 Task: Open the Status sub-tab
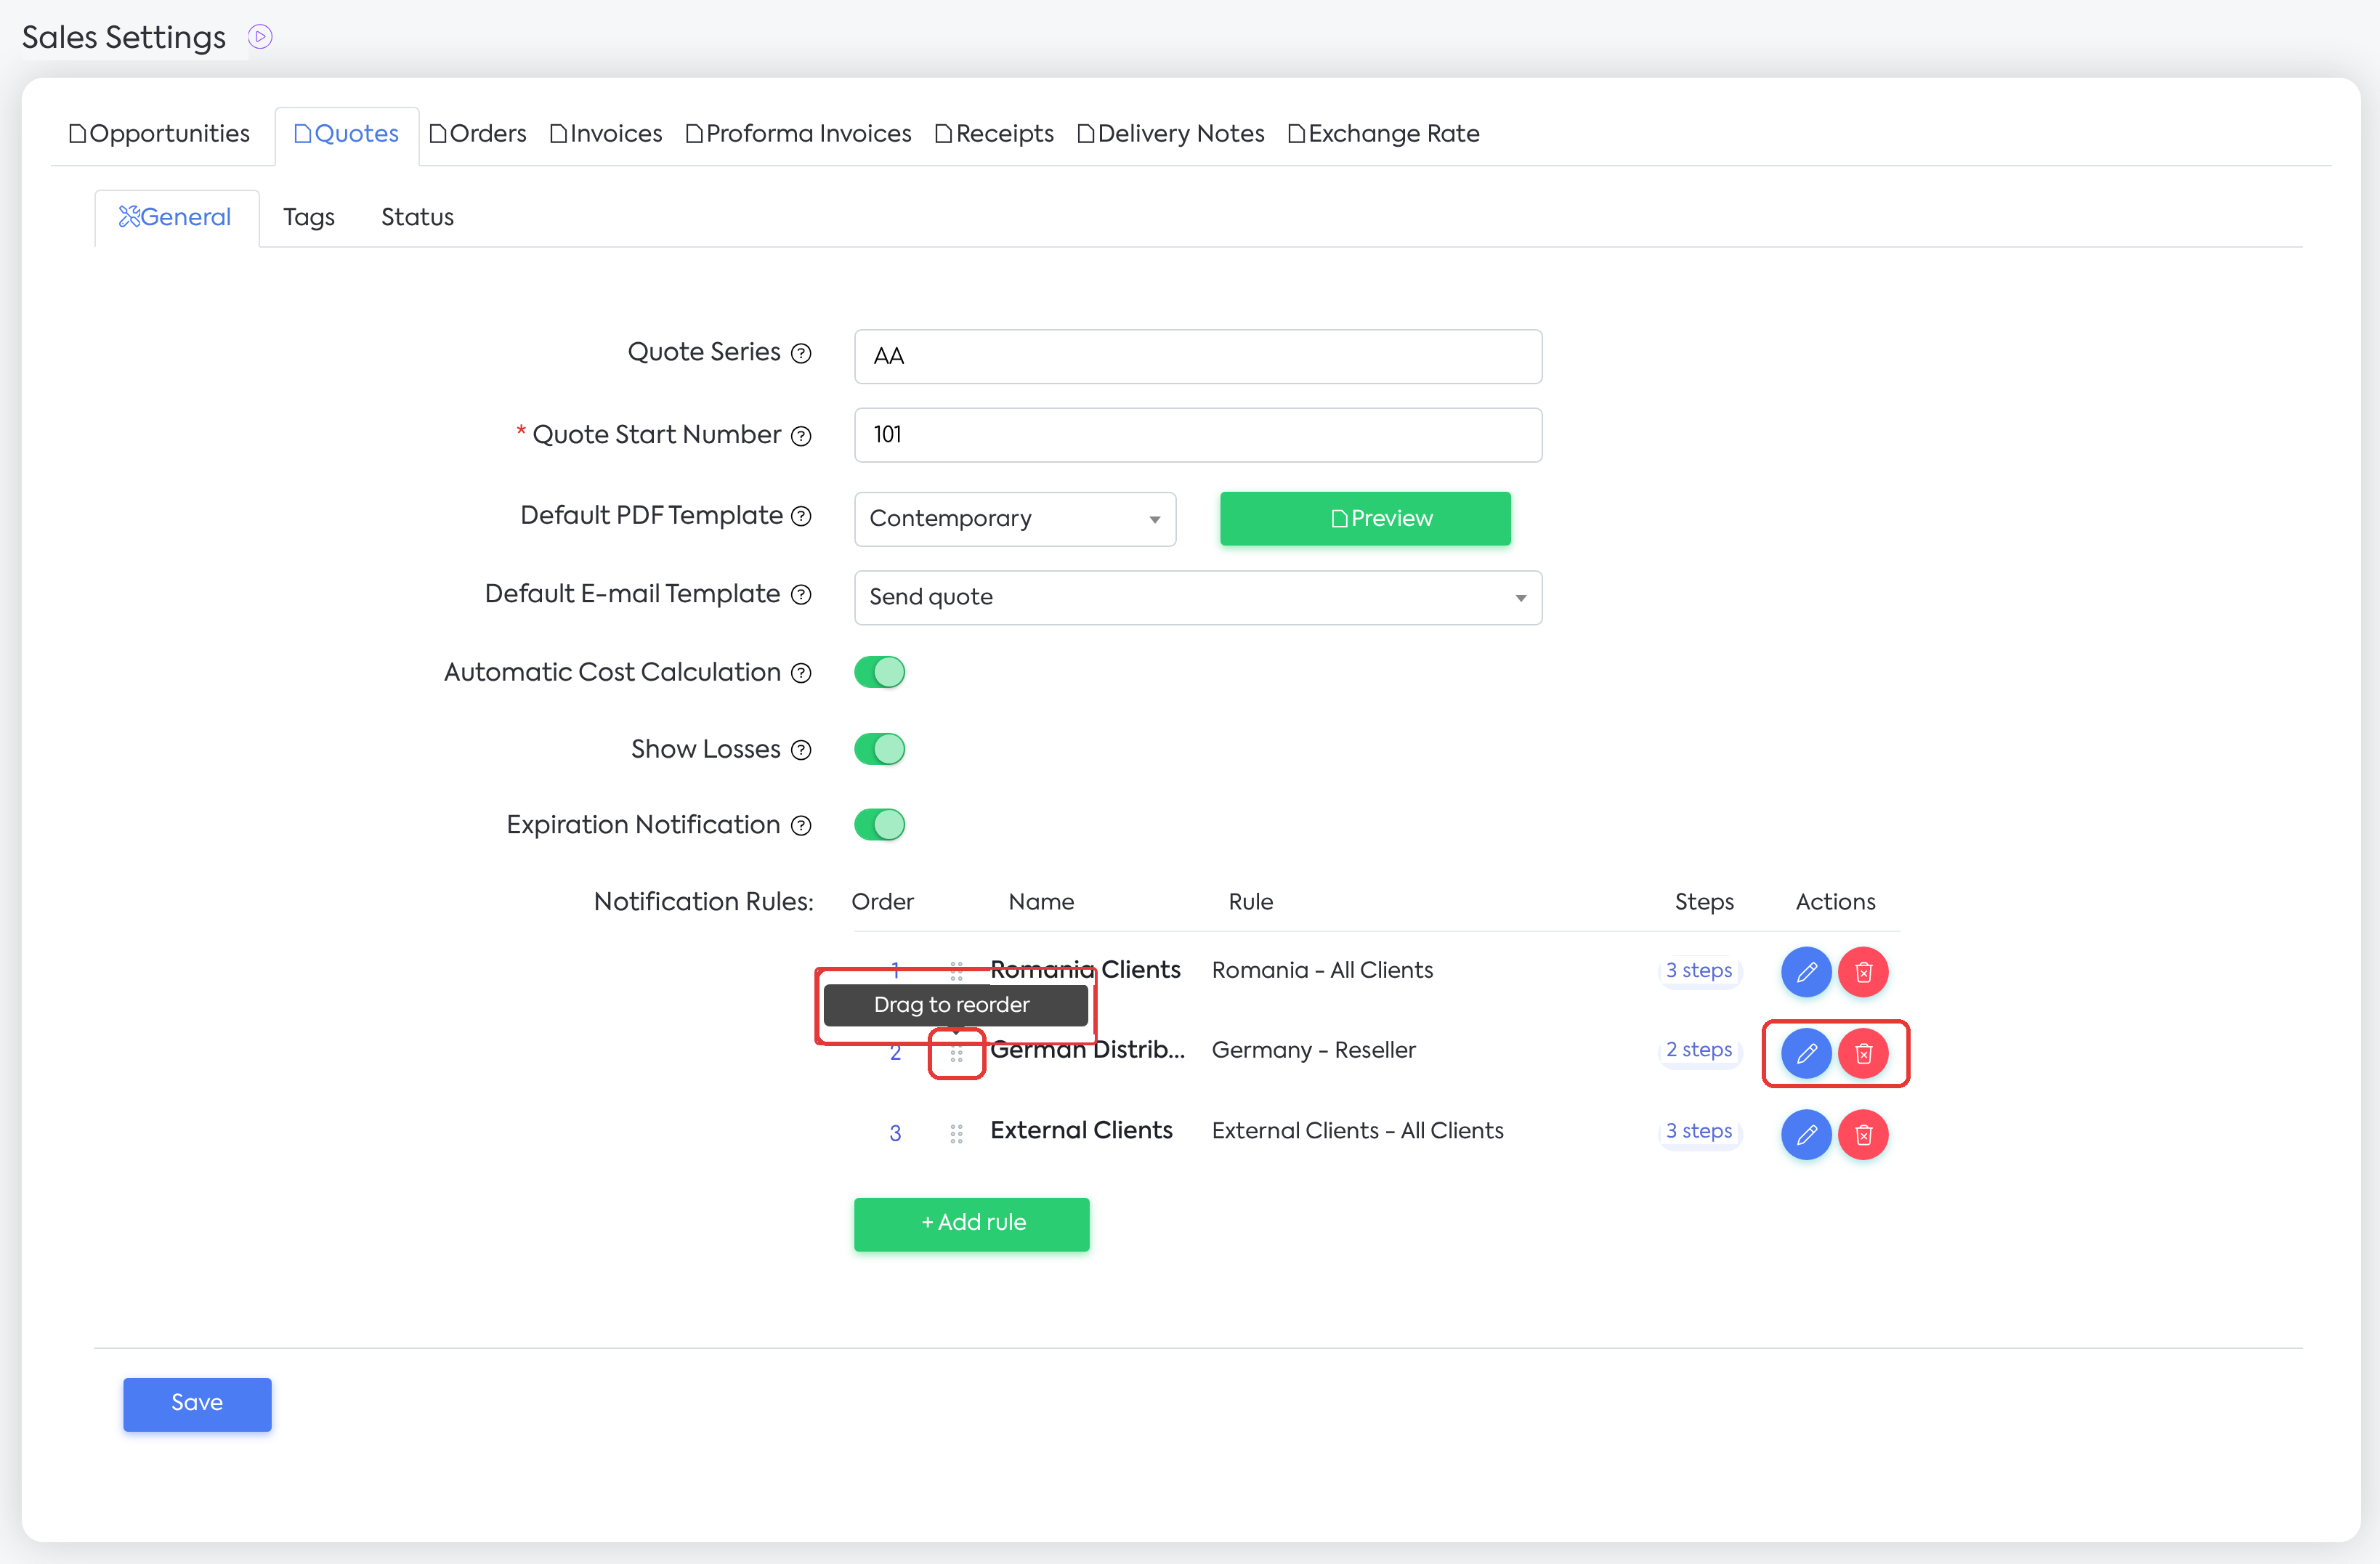[x=417, y=218]
